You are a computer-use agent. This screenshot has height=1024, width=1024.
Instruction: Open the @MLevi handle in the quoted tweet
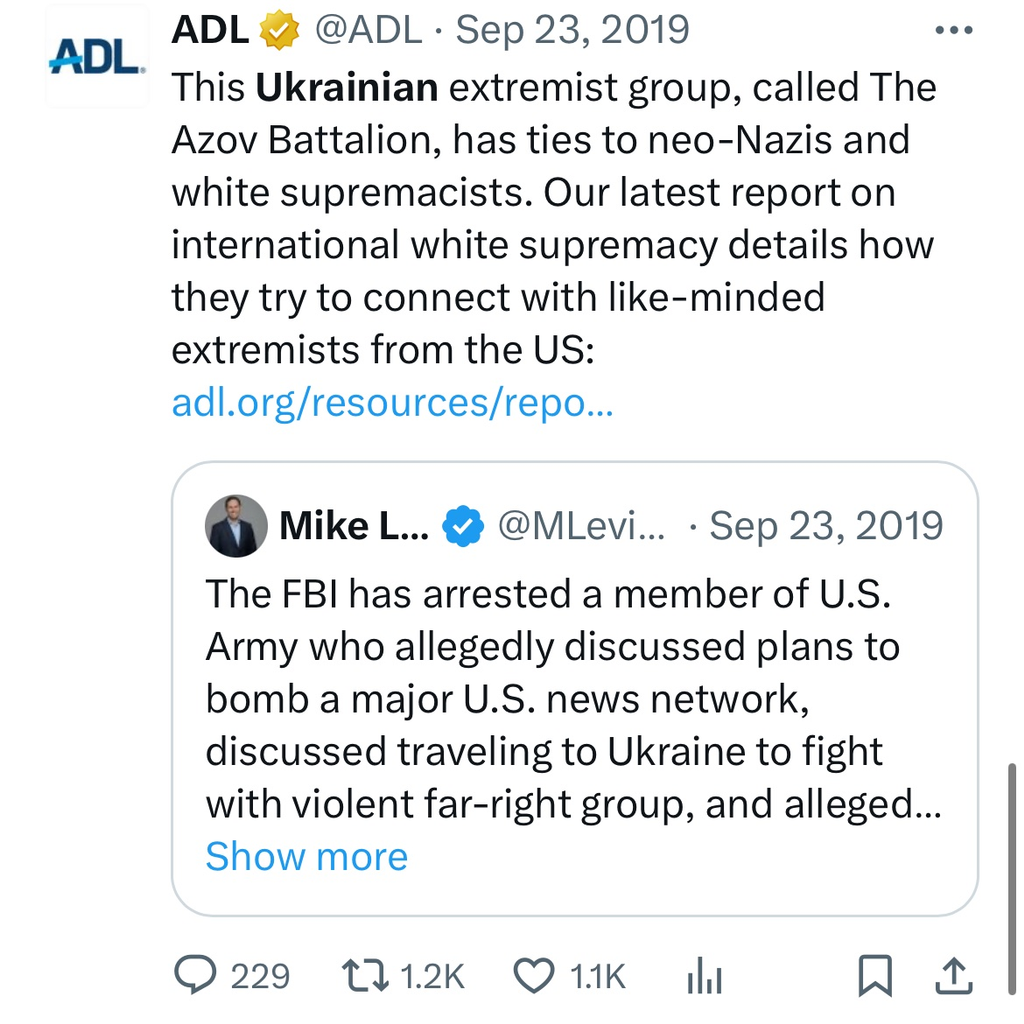pos(582,526)
